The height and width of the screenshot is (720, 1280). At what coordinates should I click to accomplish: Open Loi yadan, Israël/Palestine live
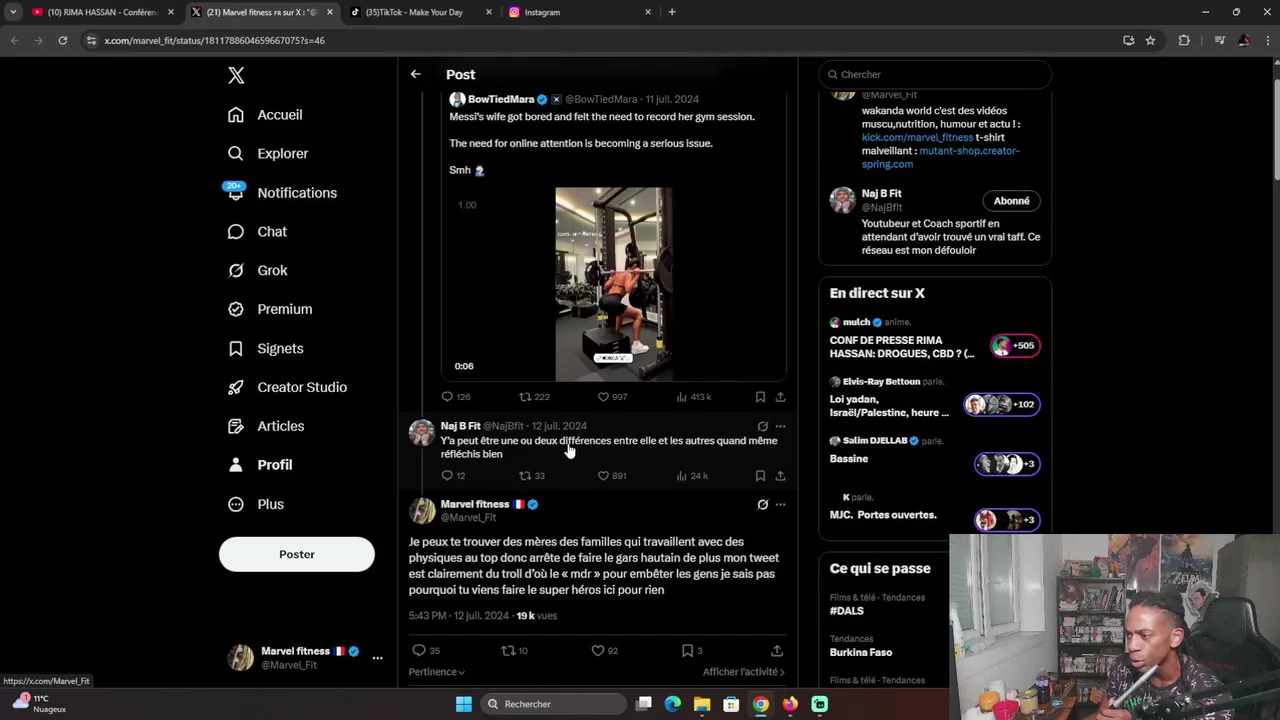[x=935, y=399]
